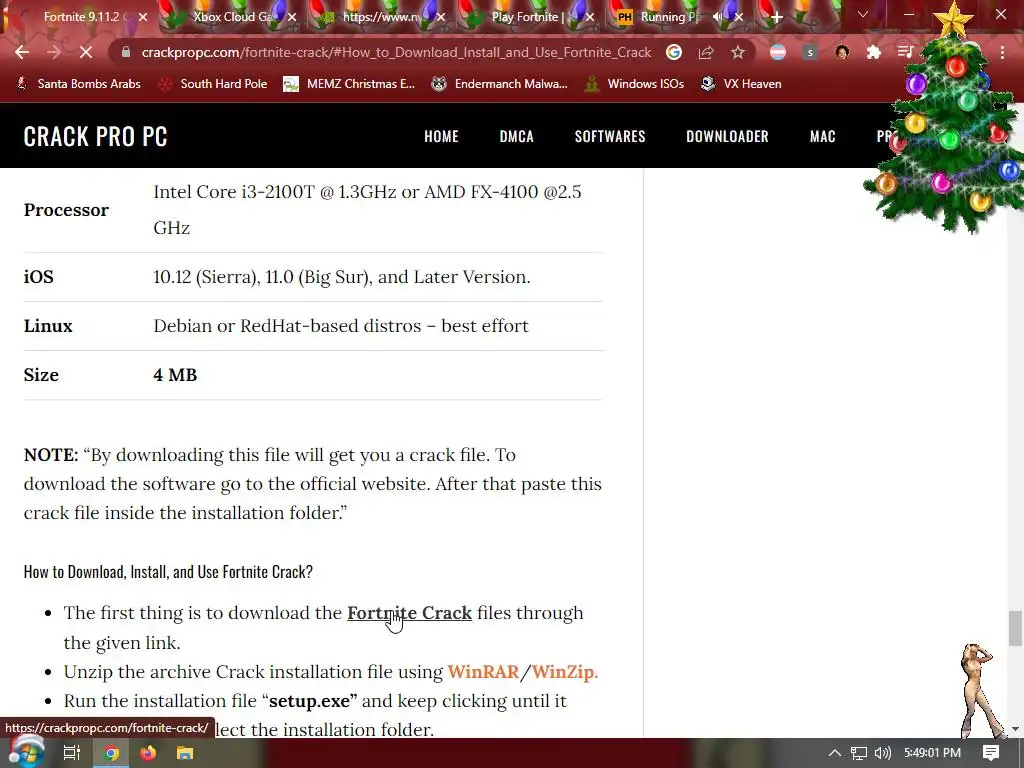Go forward to the next page
This screenshot has height=768, width=1024.
click(x=54, y=52)
